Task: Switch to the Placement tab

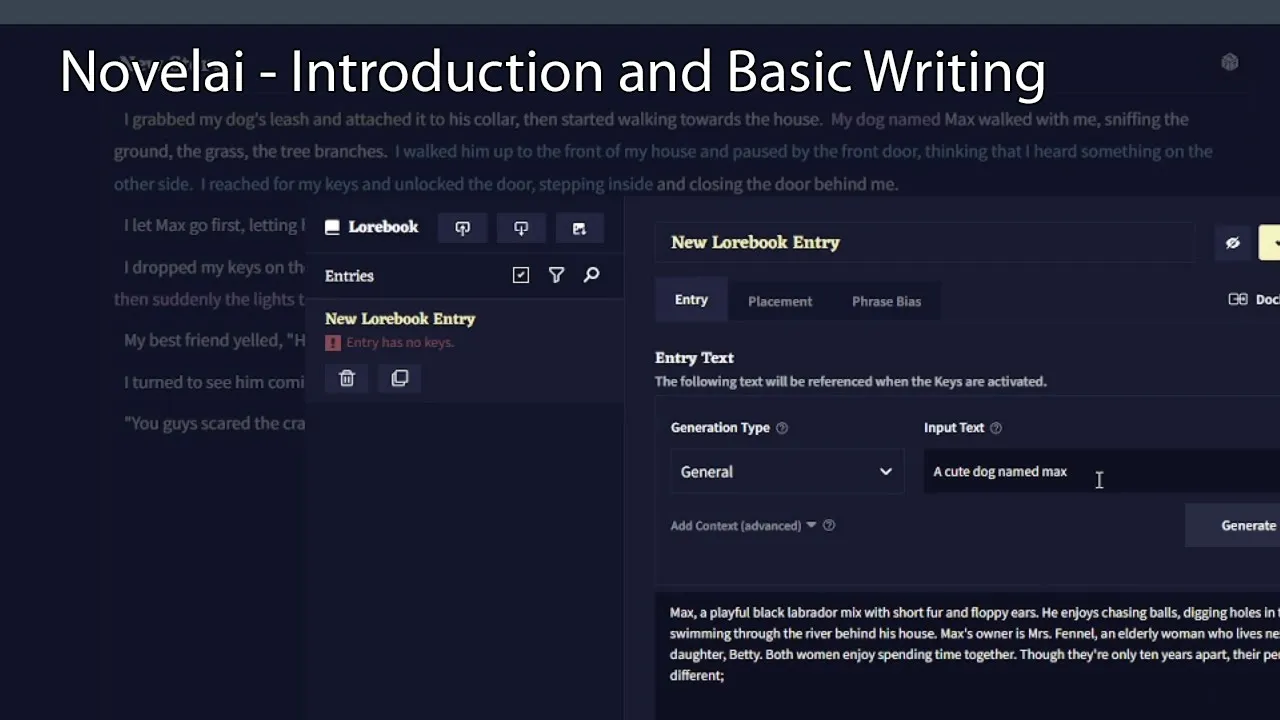Action: (x=780, y=301)
